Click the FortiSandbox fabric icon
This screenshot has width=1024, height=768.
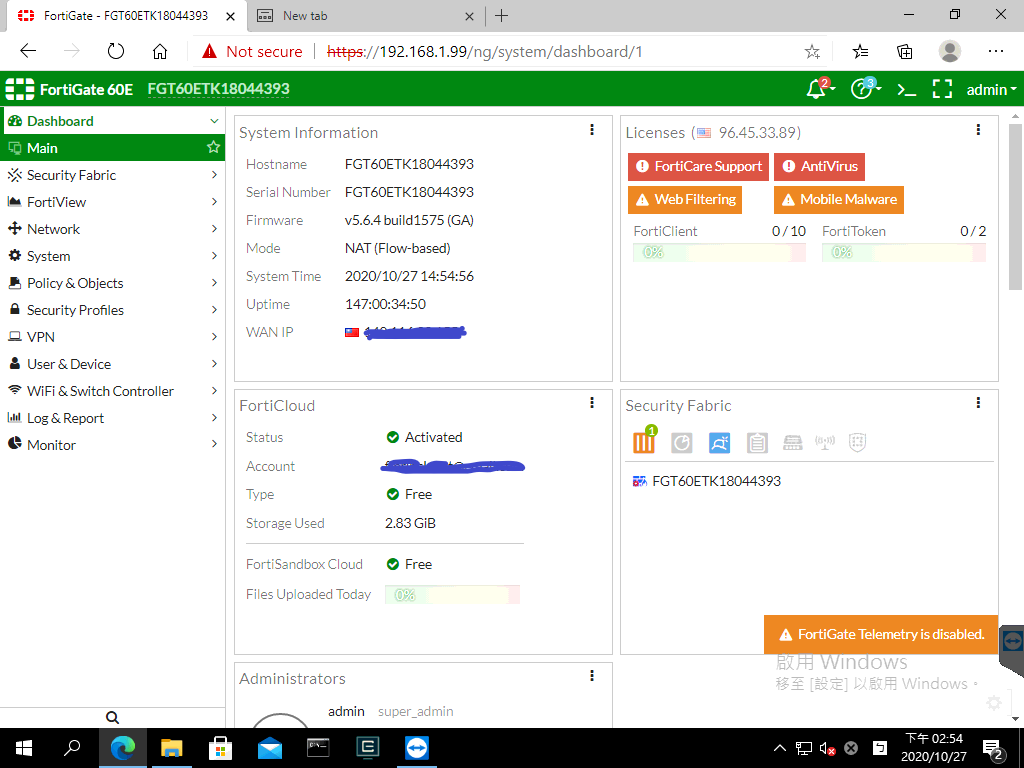[x=719, y=443]
